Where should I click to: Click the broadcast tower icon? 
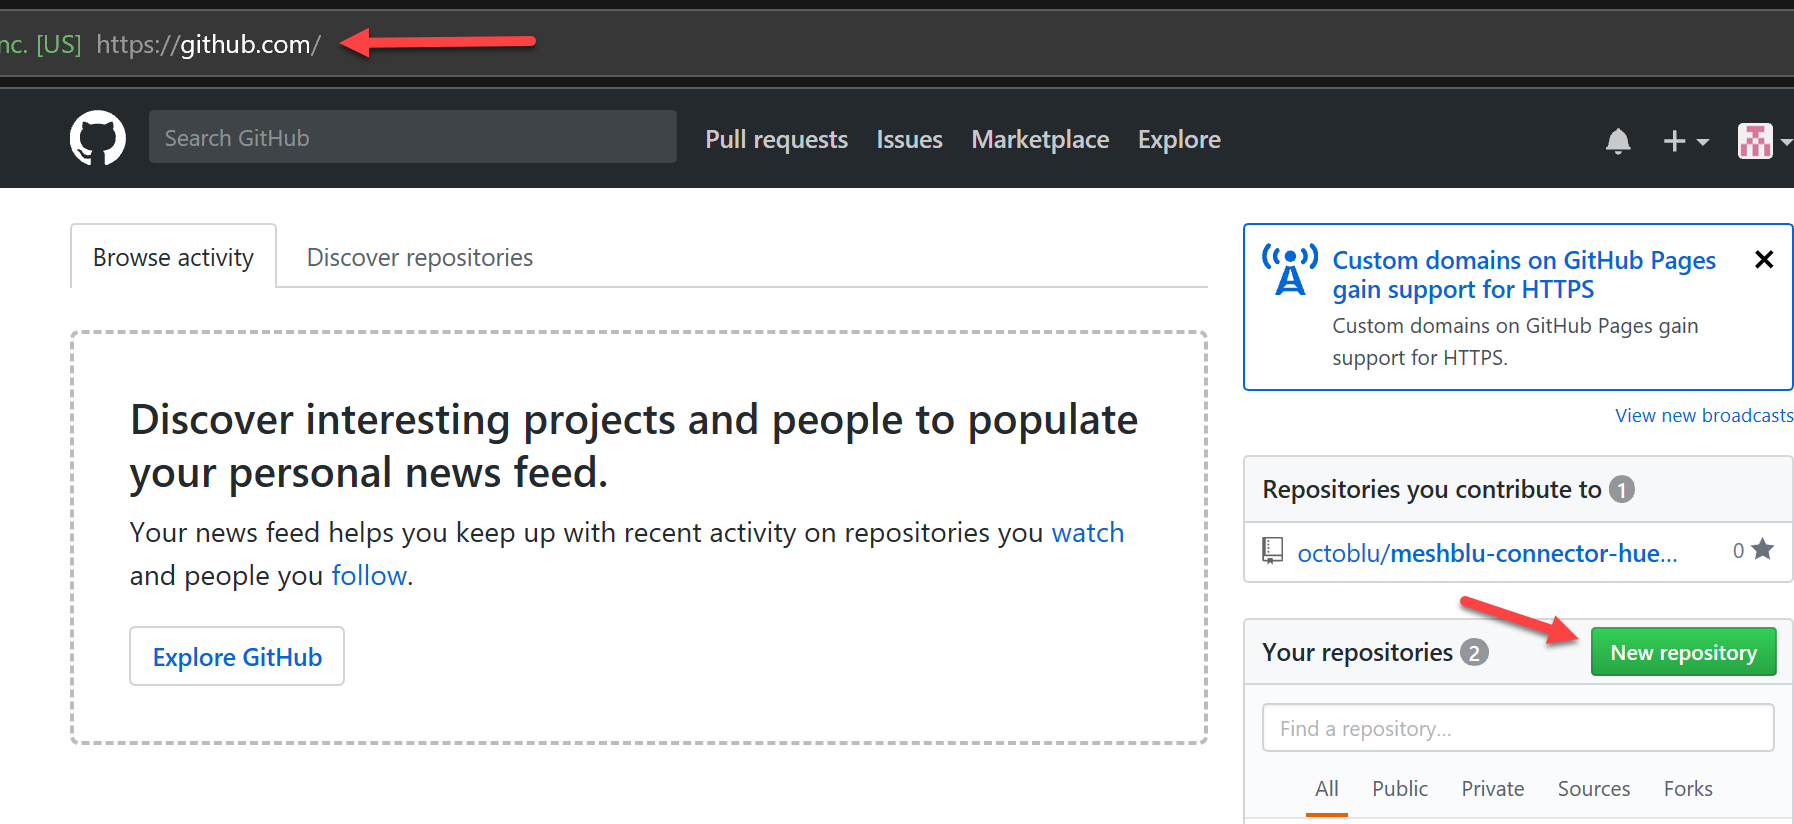1290,269
